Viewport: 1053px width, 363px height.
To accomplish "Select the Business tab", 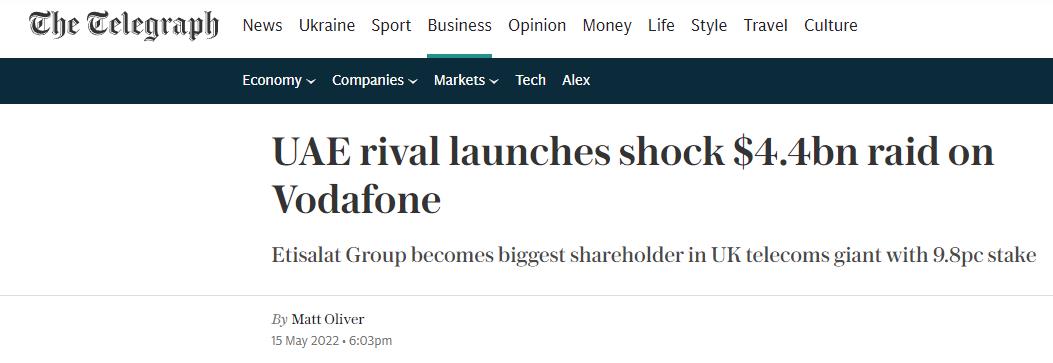I will tap(459, 25).
